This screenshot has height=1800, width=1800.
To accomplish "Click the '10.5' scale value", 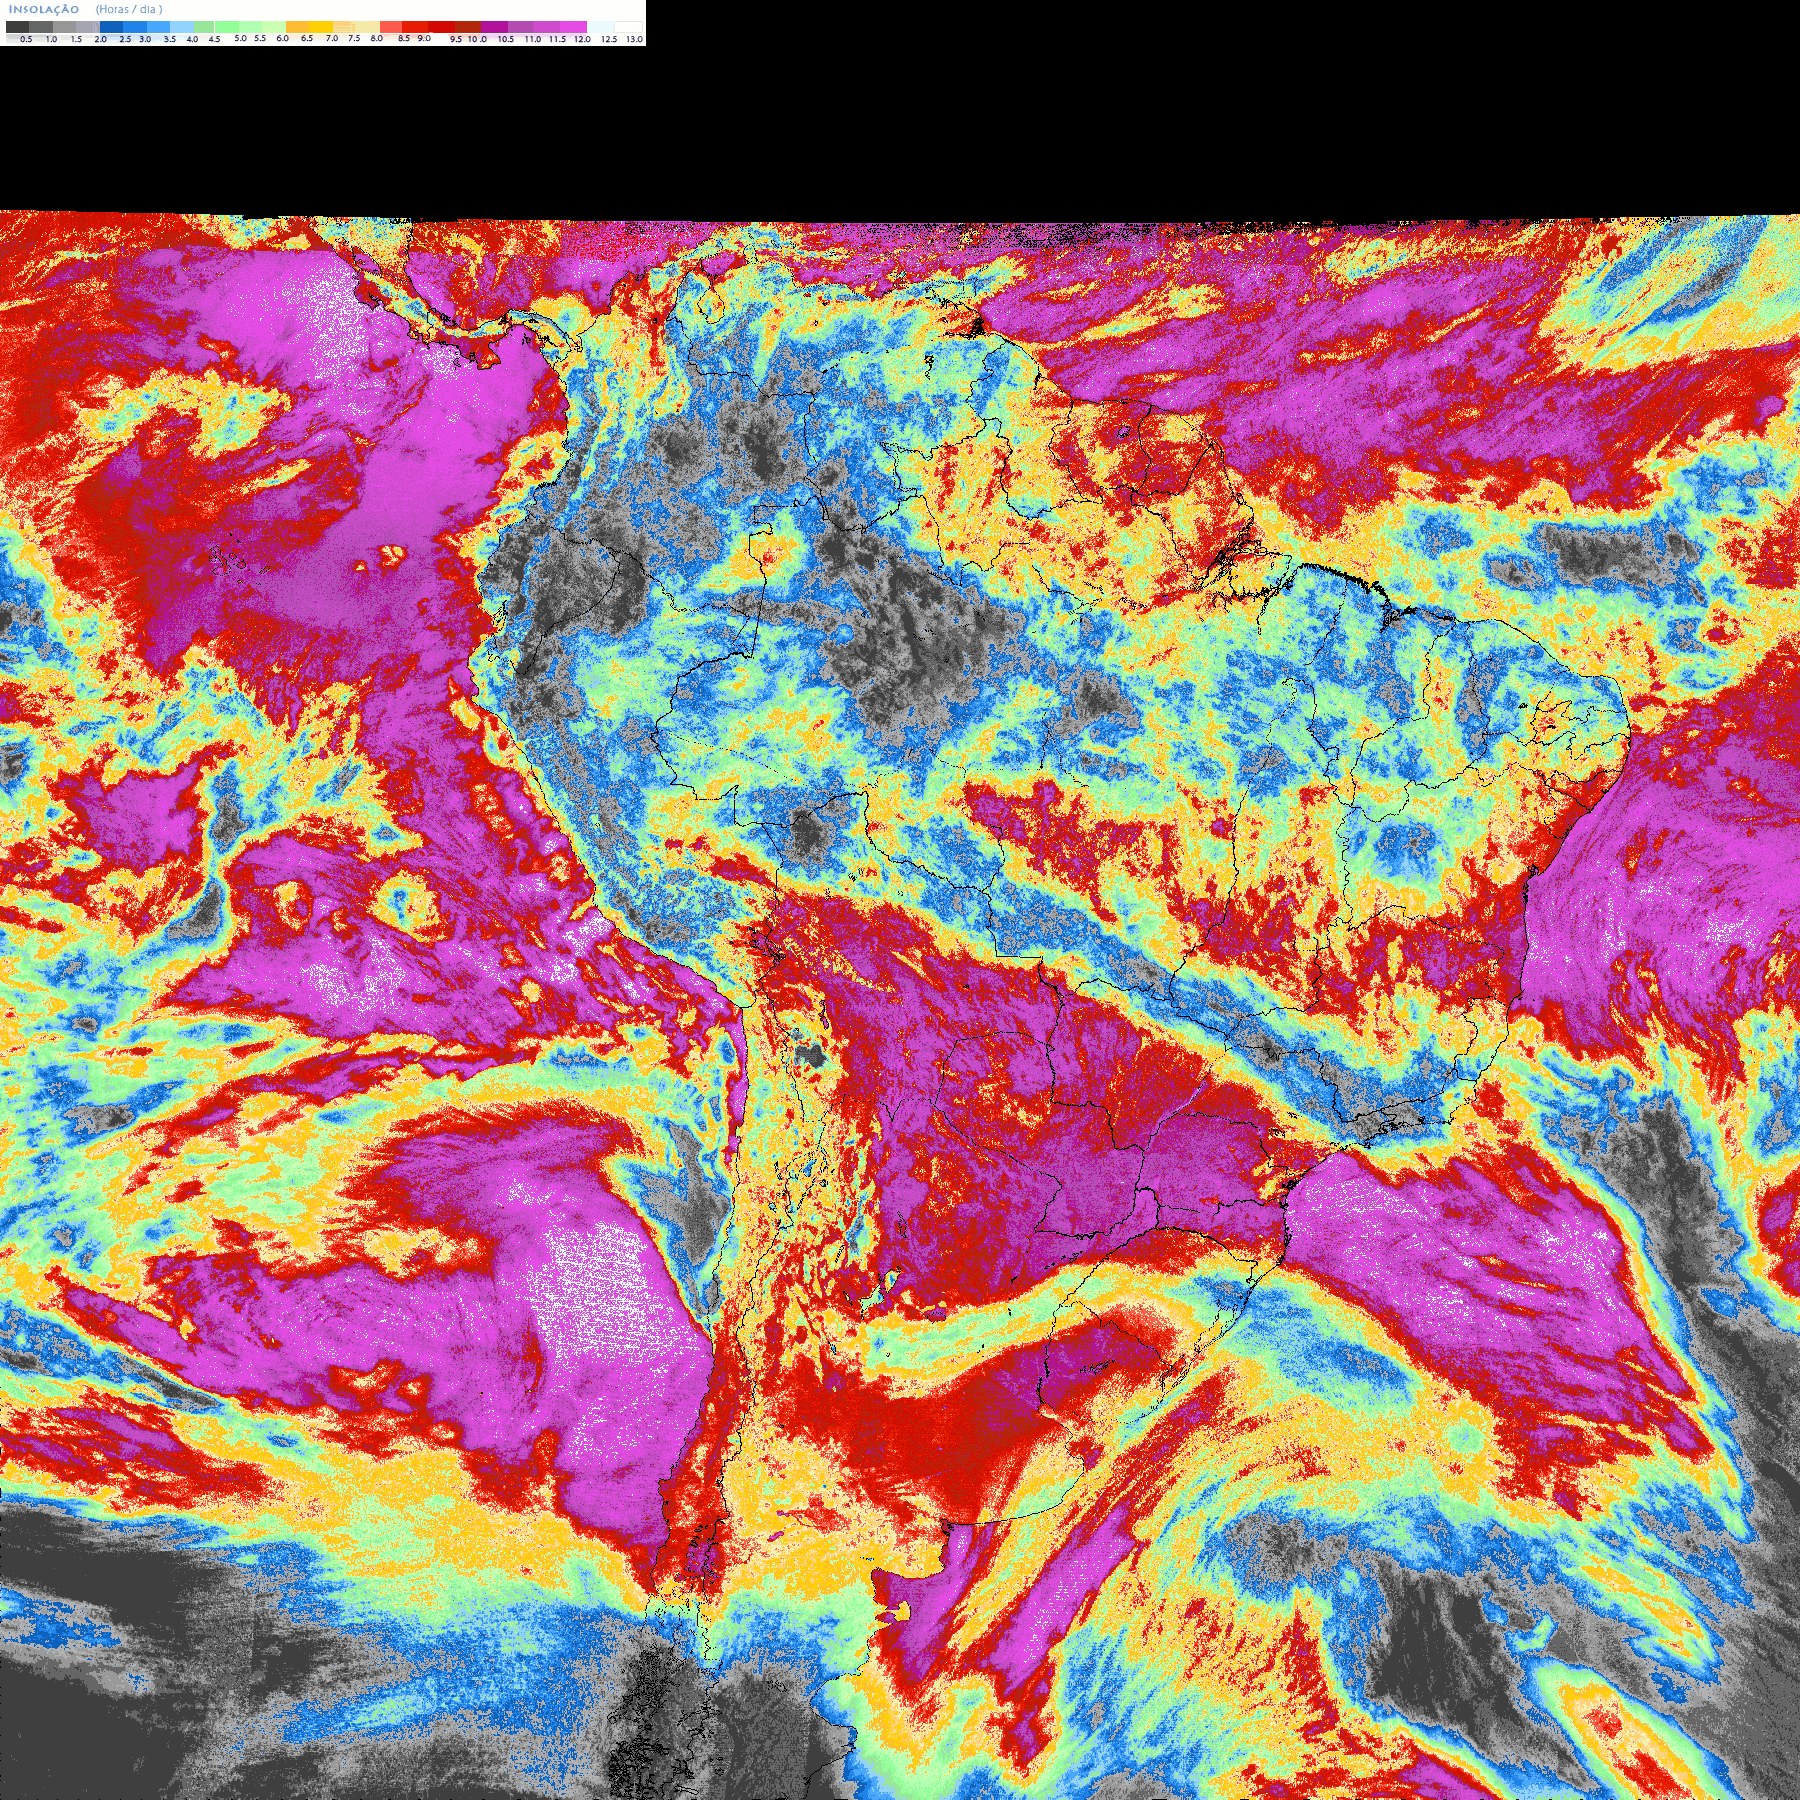I will pyautogui.click(x=506, y=39).
